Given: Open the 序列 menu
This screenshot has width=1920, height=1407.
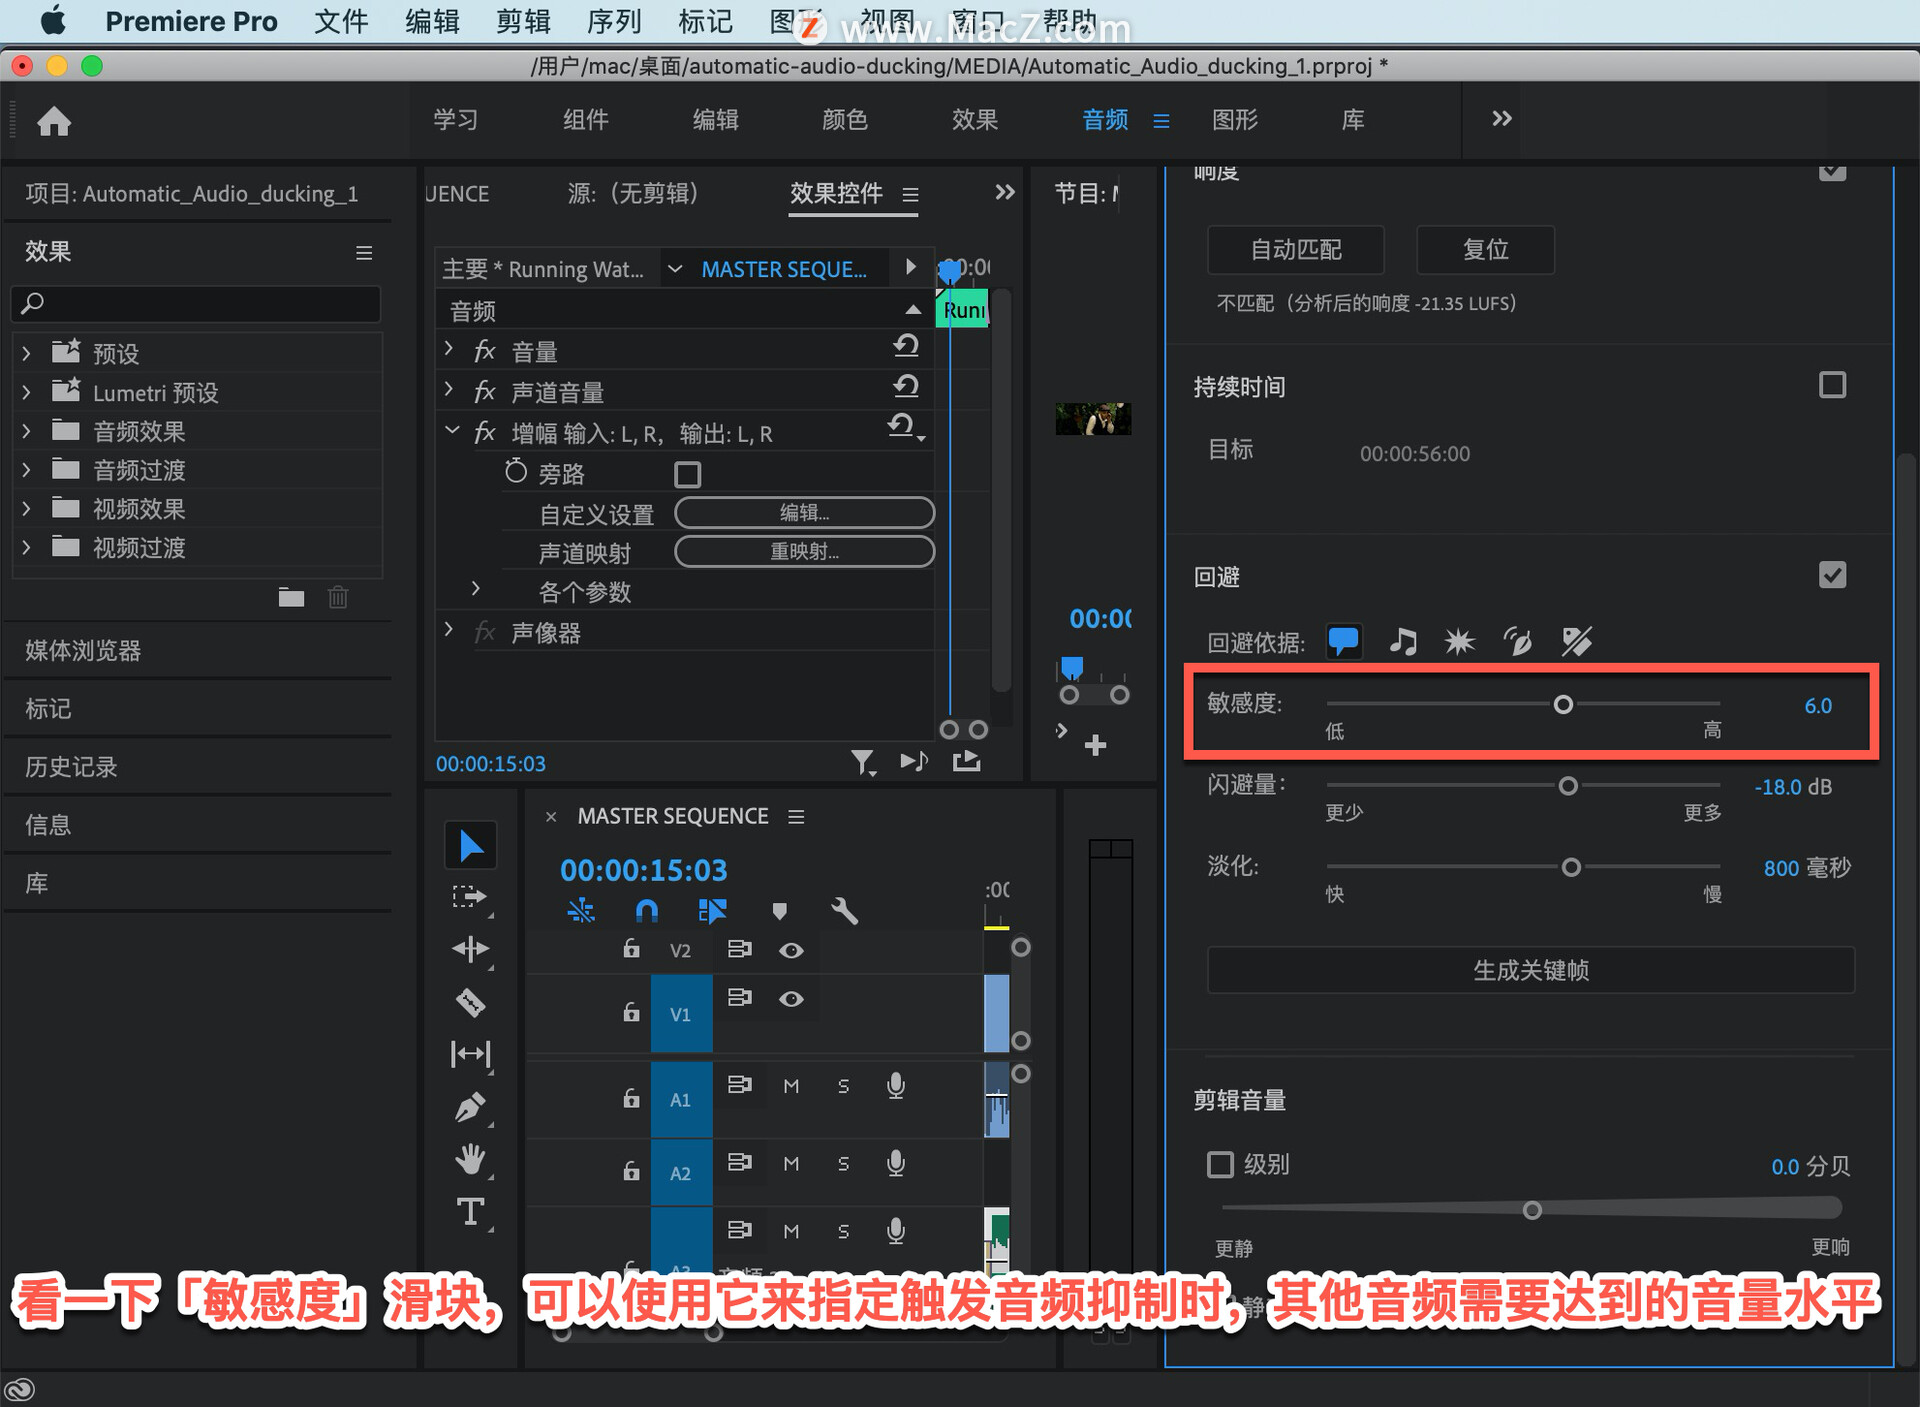Looking at the screenshot, I should tap(614, 21).
